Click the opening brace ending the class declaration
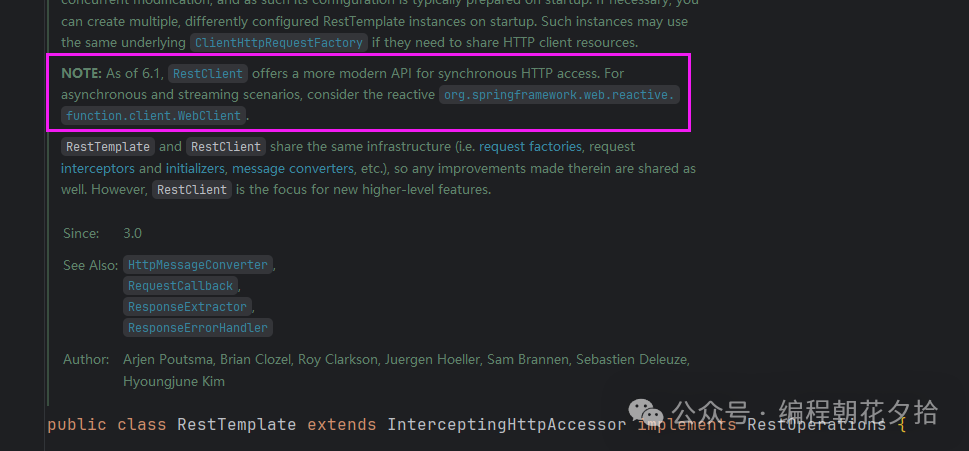Viewport: 969px width, 451px height. click(x=902, y=425)
